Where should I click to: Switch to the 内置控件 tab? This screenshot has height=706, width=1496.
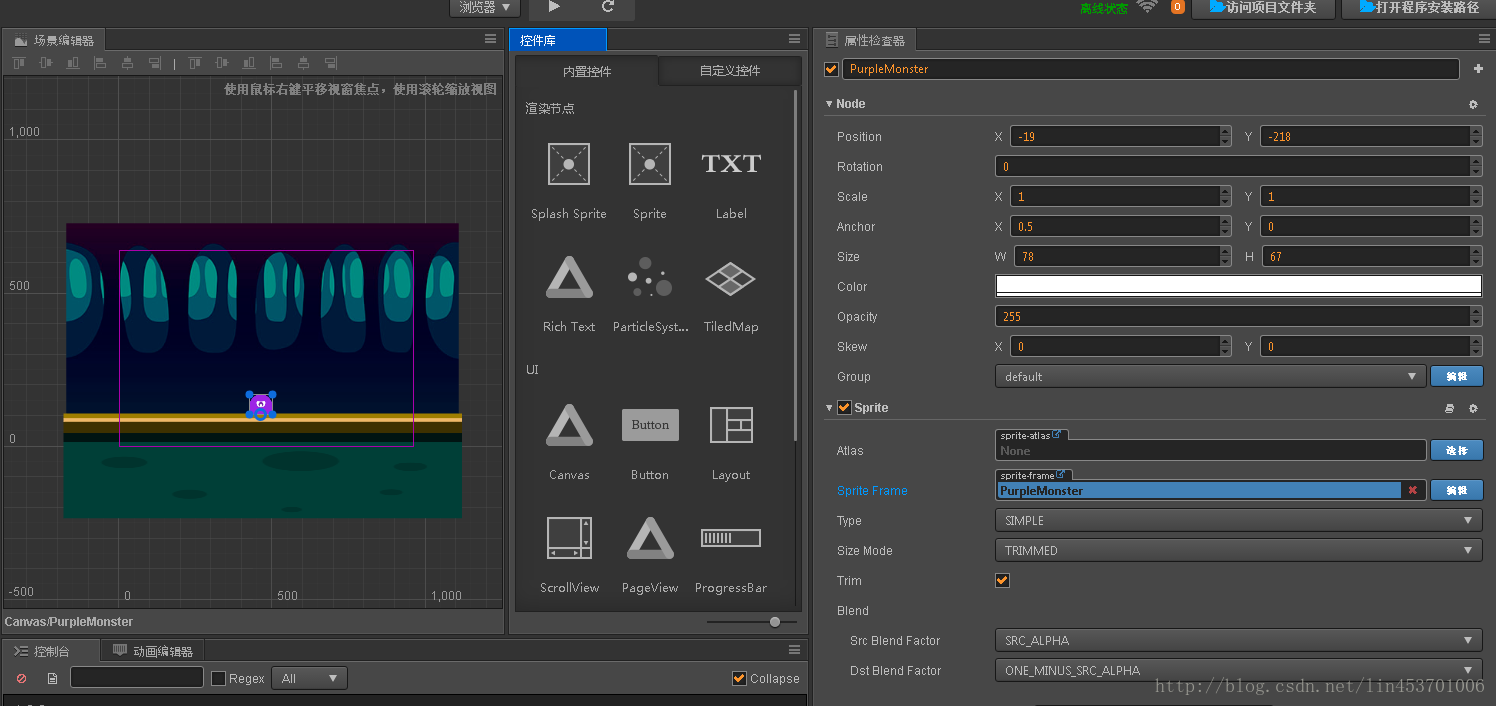(587, 71)
